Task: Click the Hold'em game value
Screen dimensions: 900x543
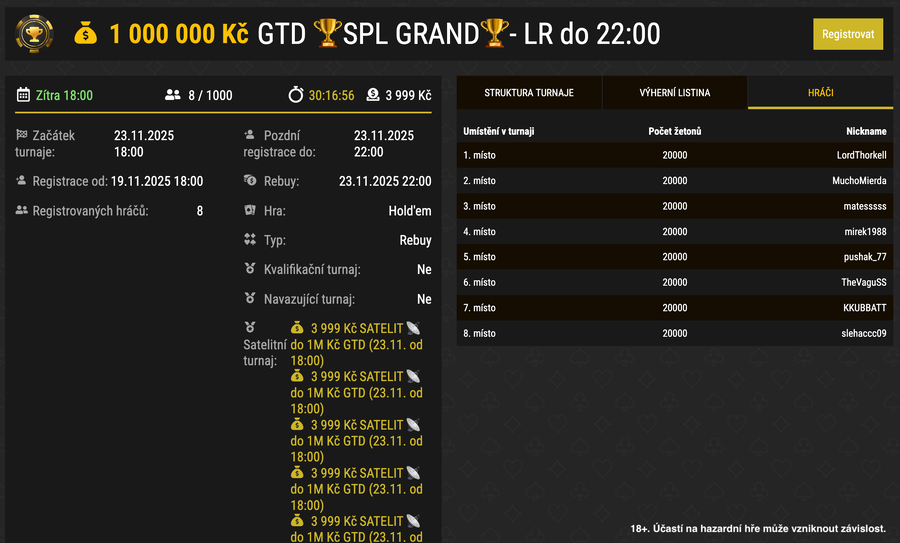Action: tap(410, 211)
